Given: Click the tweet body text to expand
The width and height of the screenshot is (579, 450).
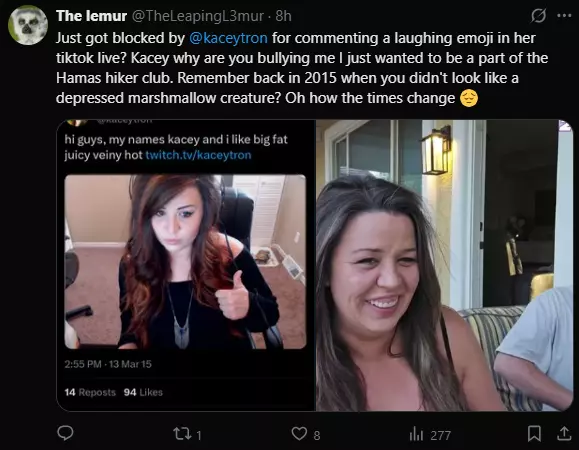Looking at the screenshot, I should click(302, 68).
